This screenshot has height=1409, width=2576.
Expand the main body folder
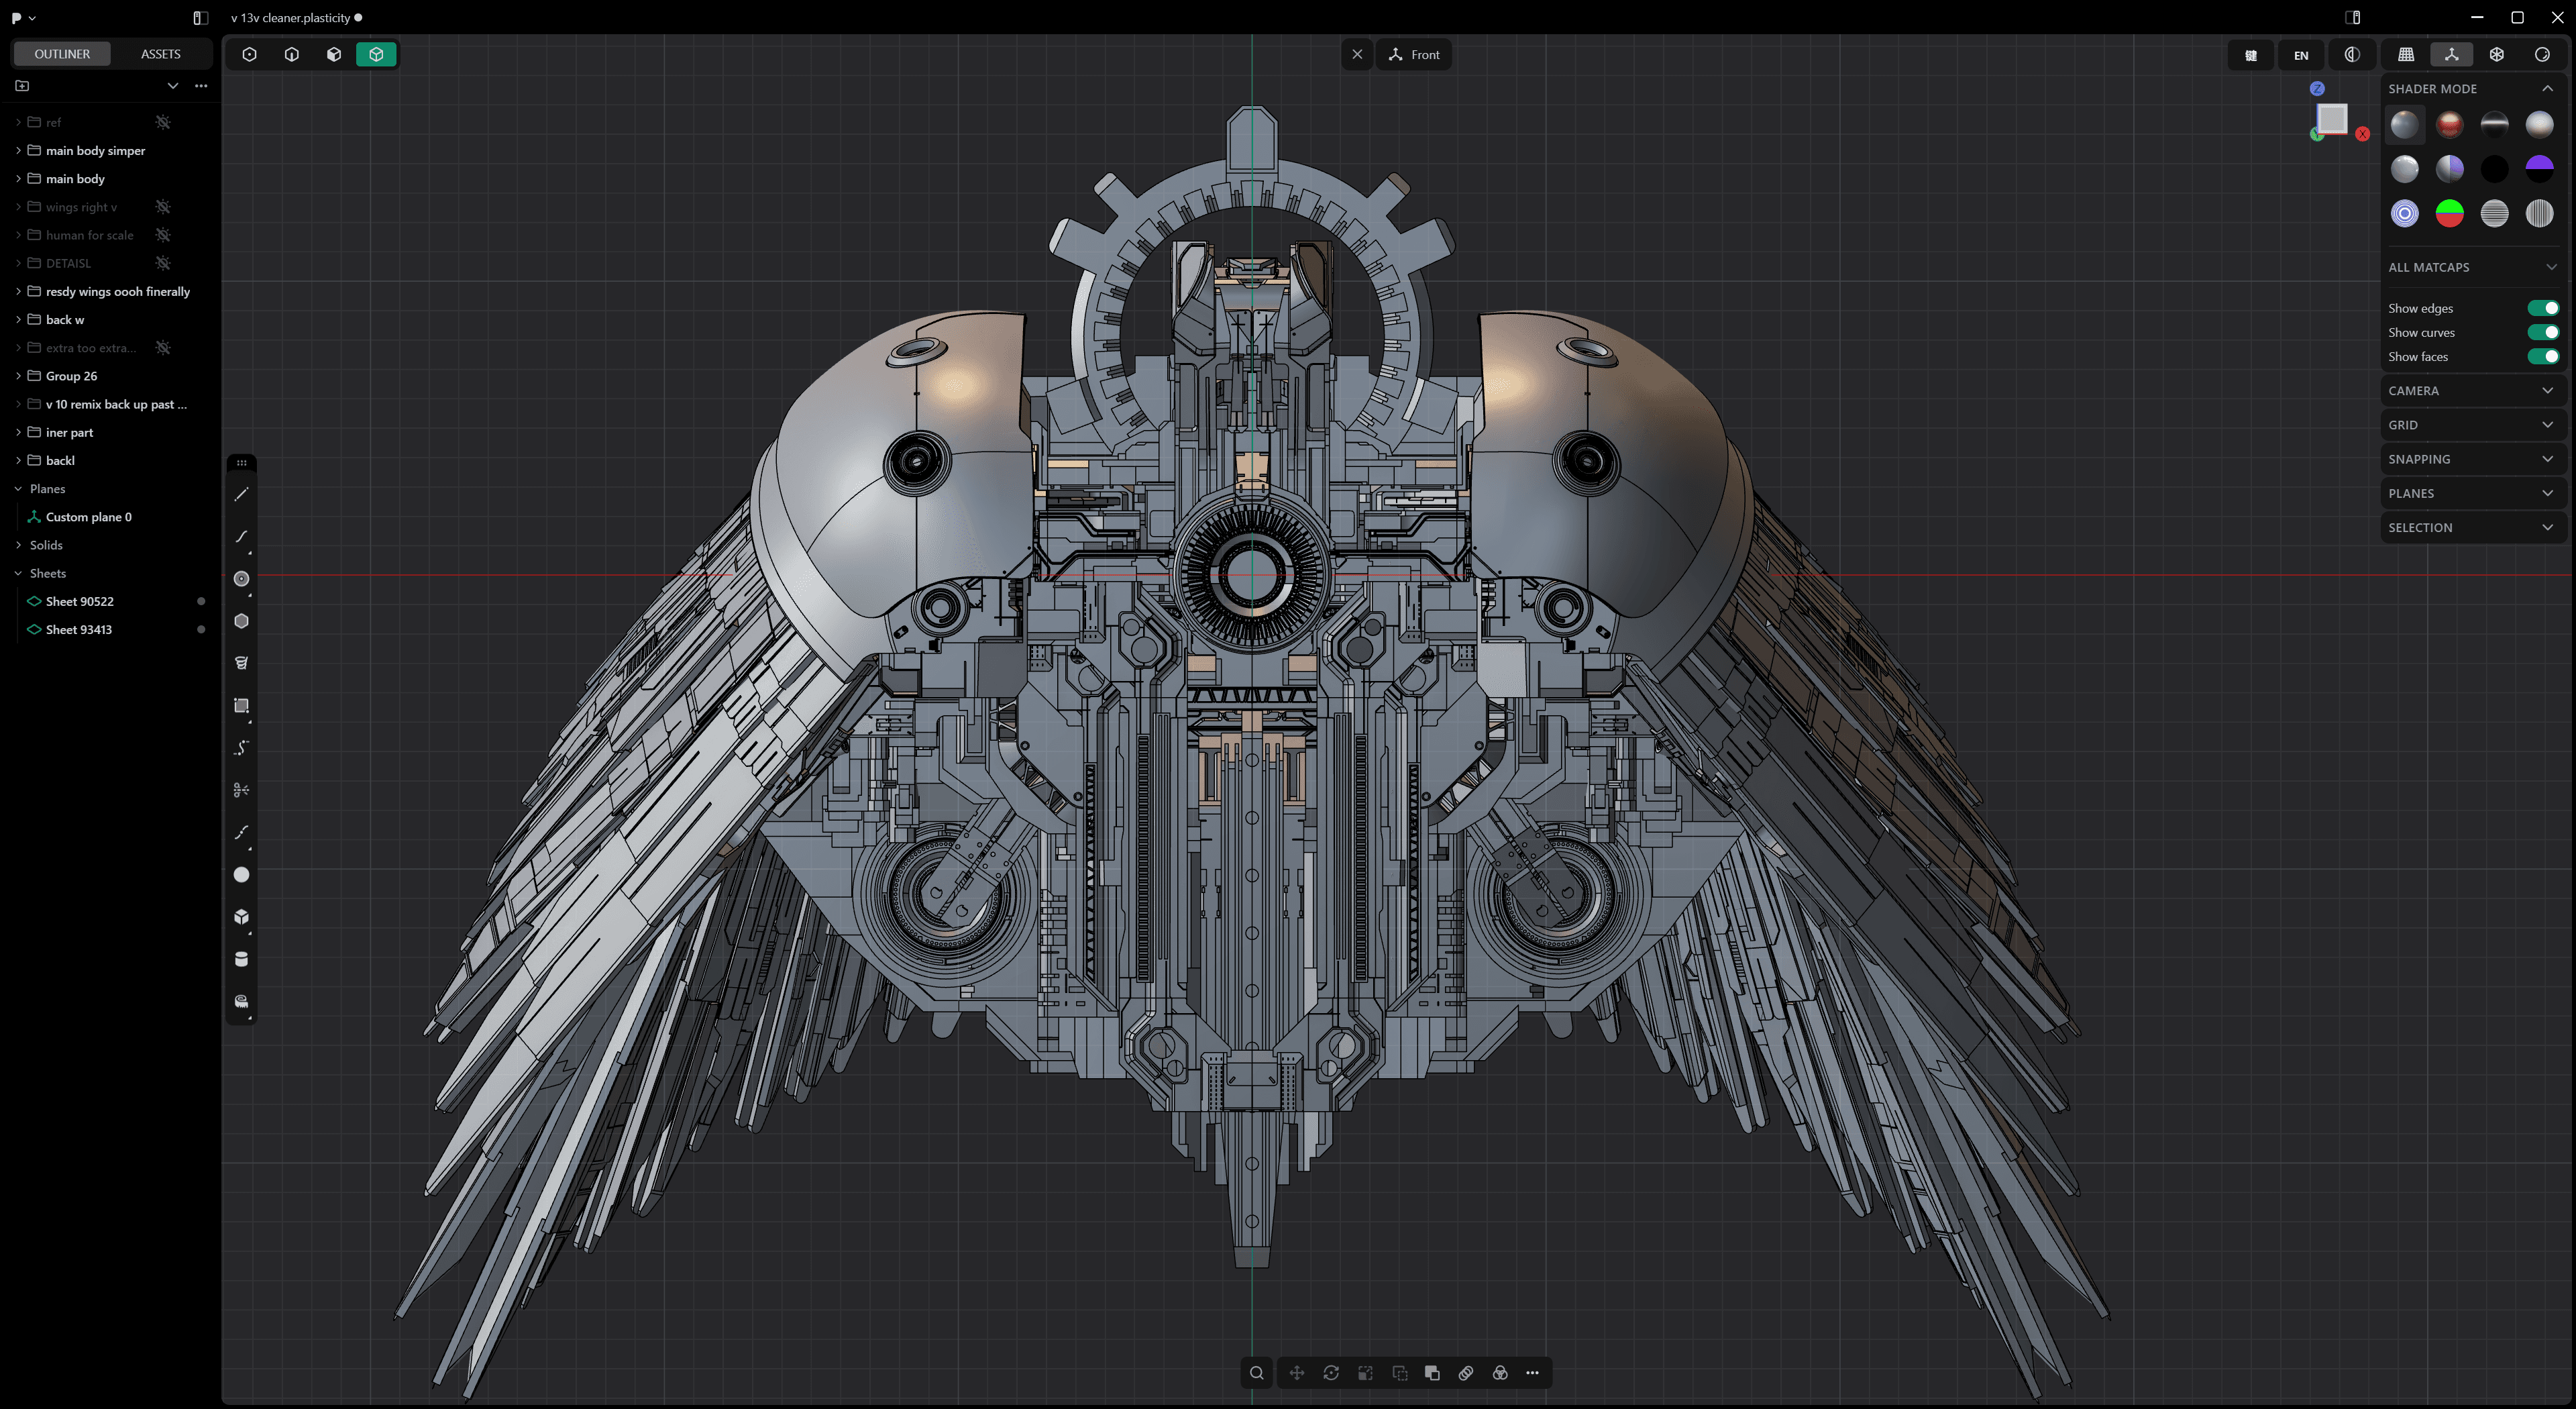pyautogui.click(x=18, y=179)
